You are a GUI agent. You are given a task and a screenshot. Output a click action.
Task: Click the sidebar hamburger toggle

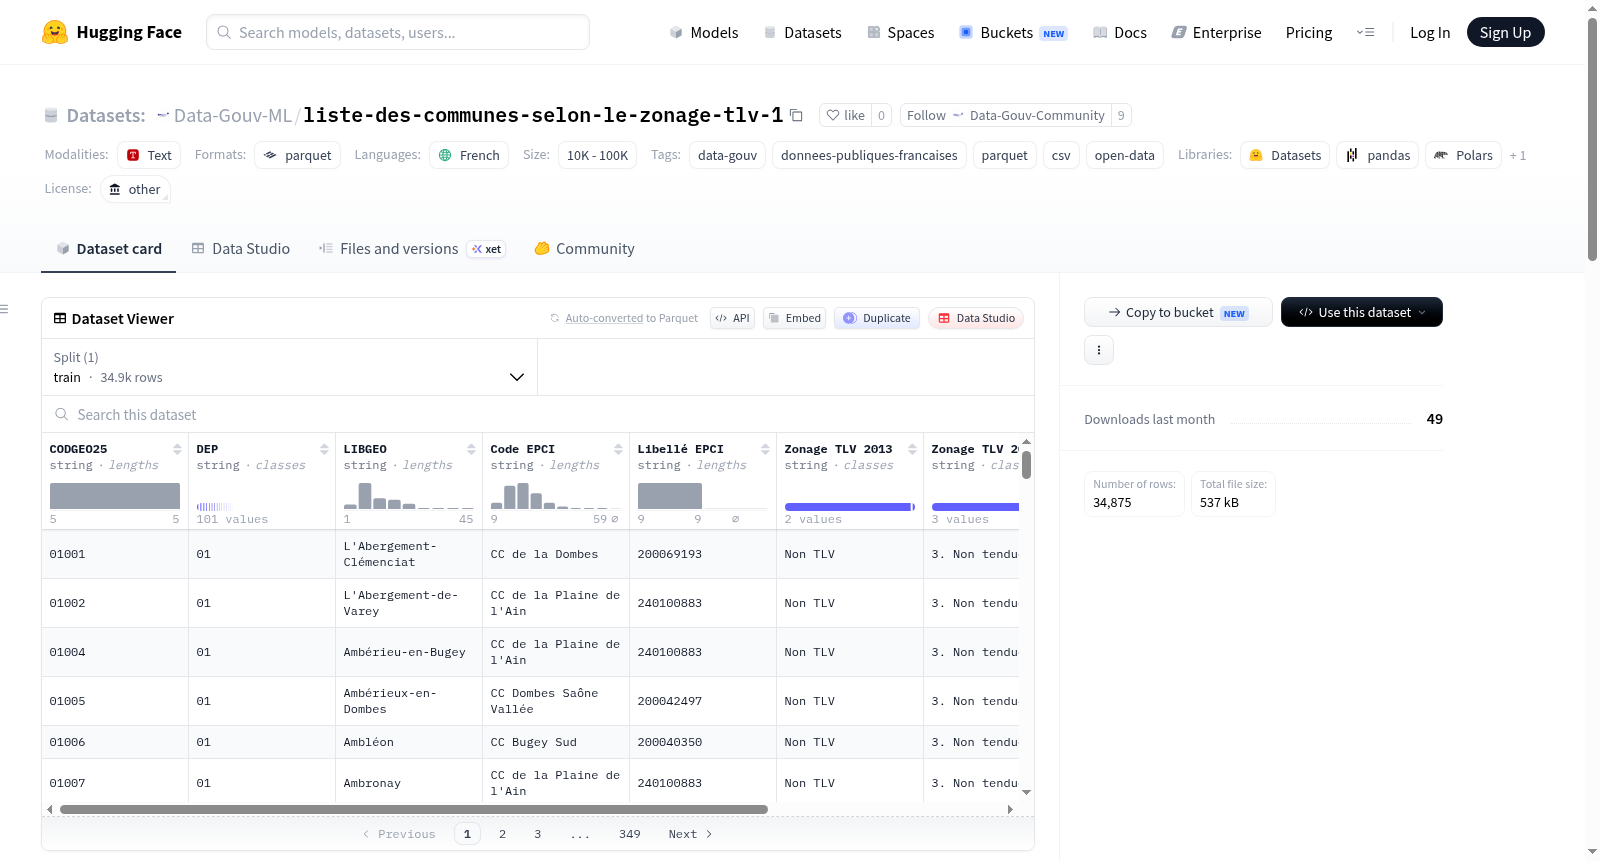point(4,309)
